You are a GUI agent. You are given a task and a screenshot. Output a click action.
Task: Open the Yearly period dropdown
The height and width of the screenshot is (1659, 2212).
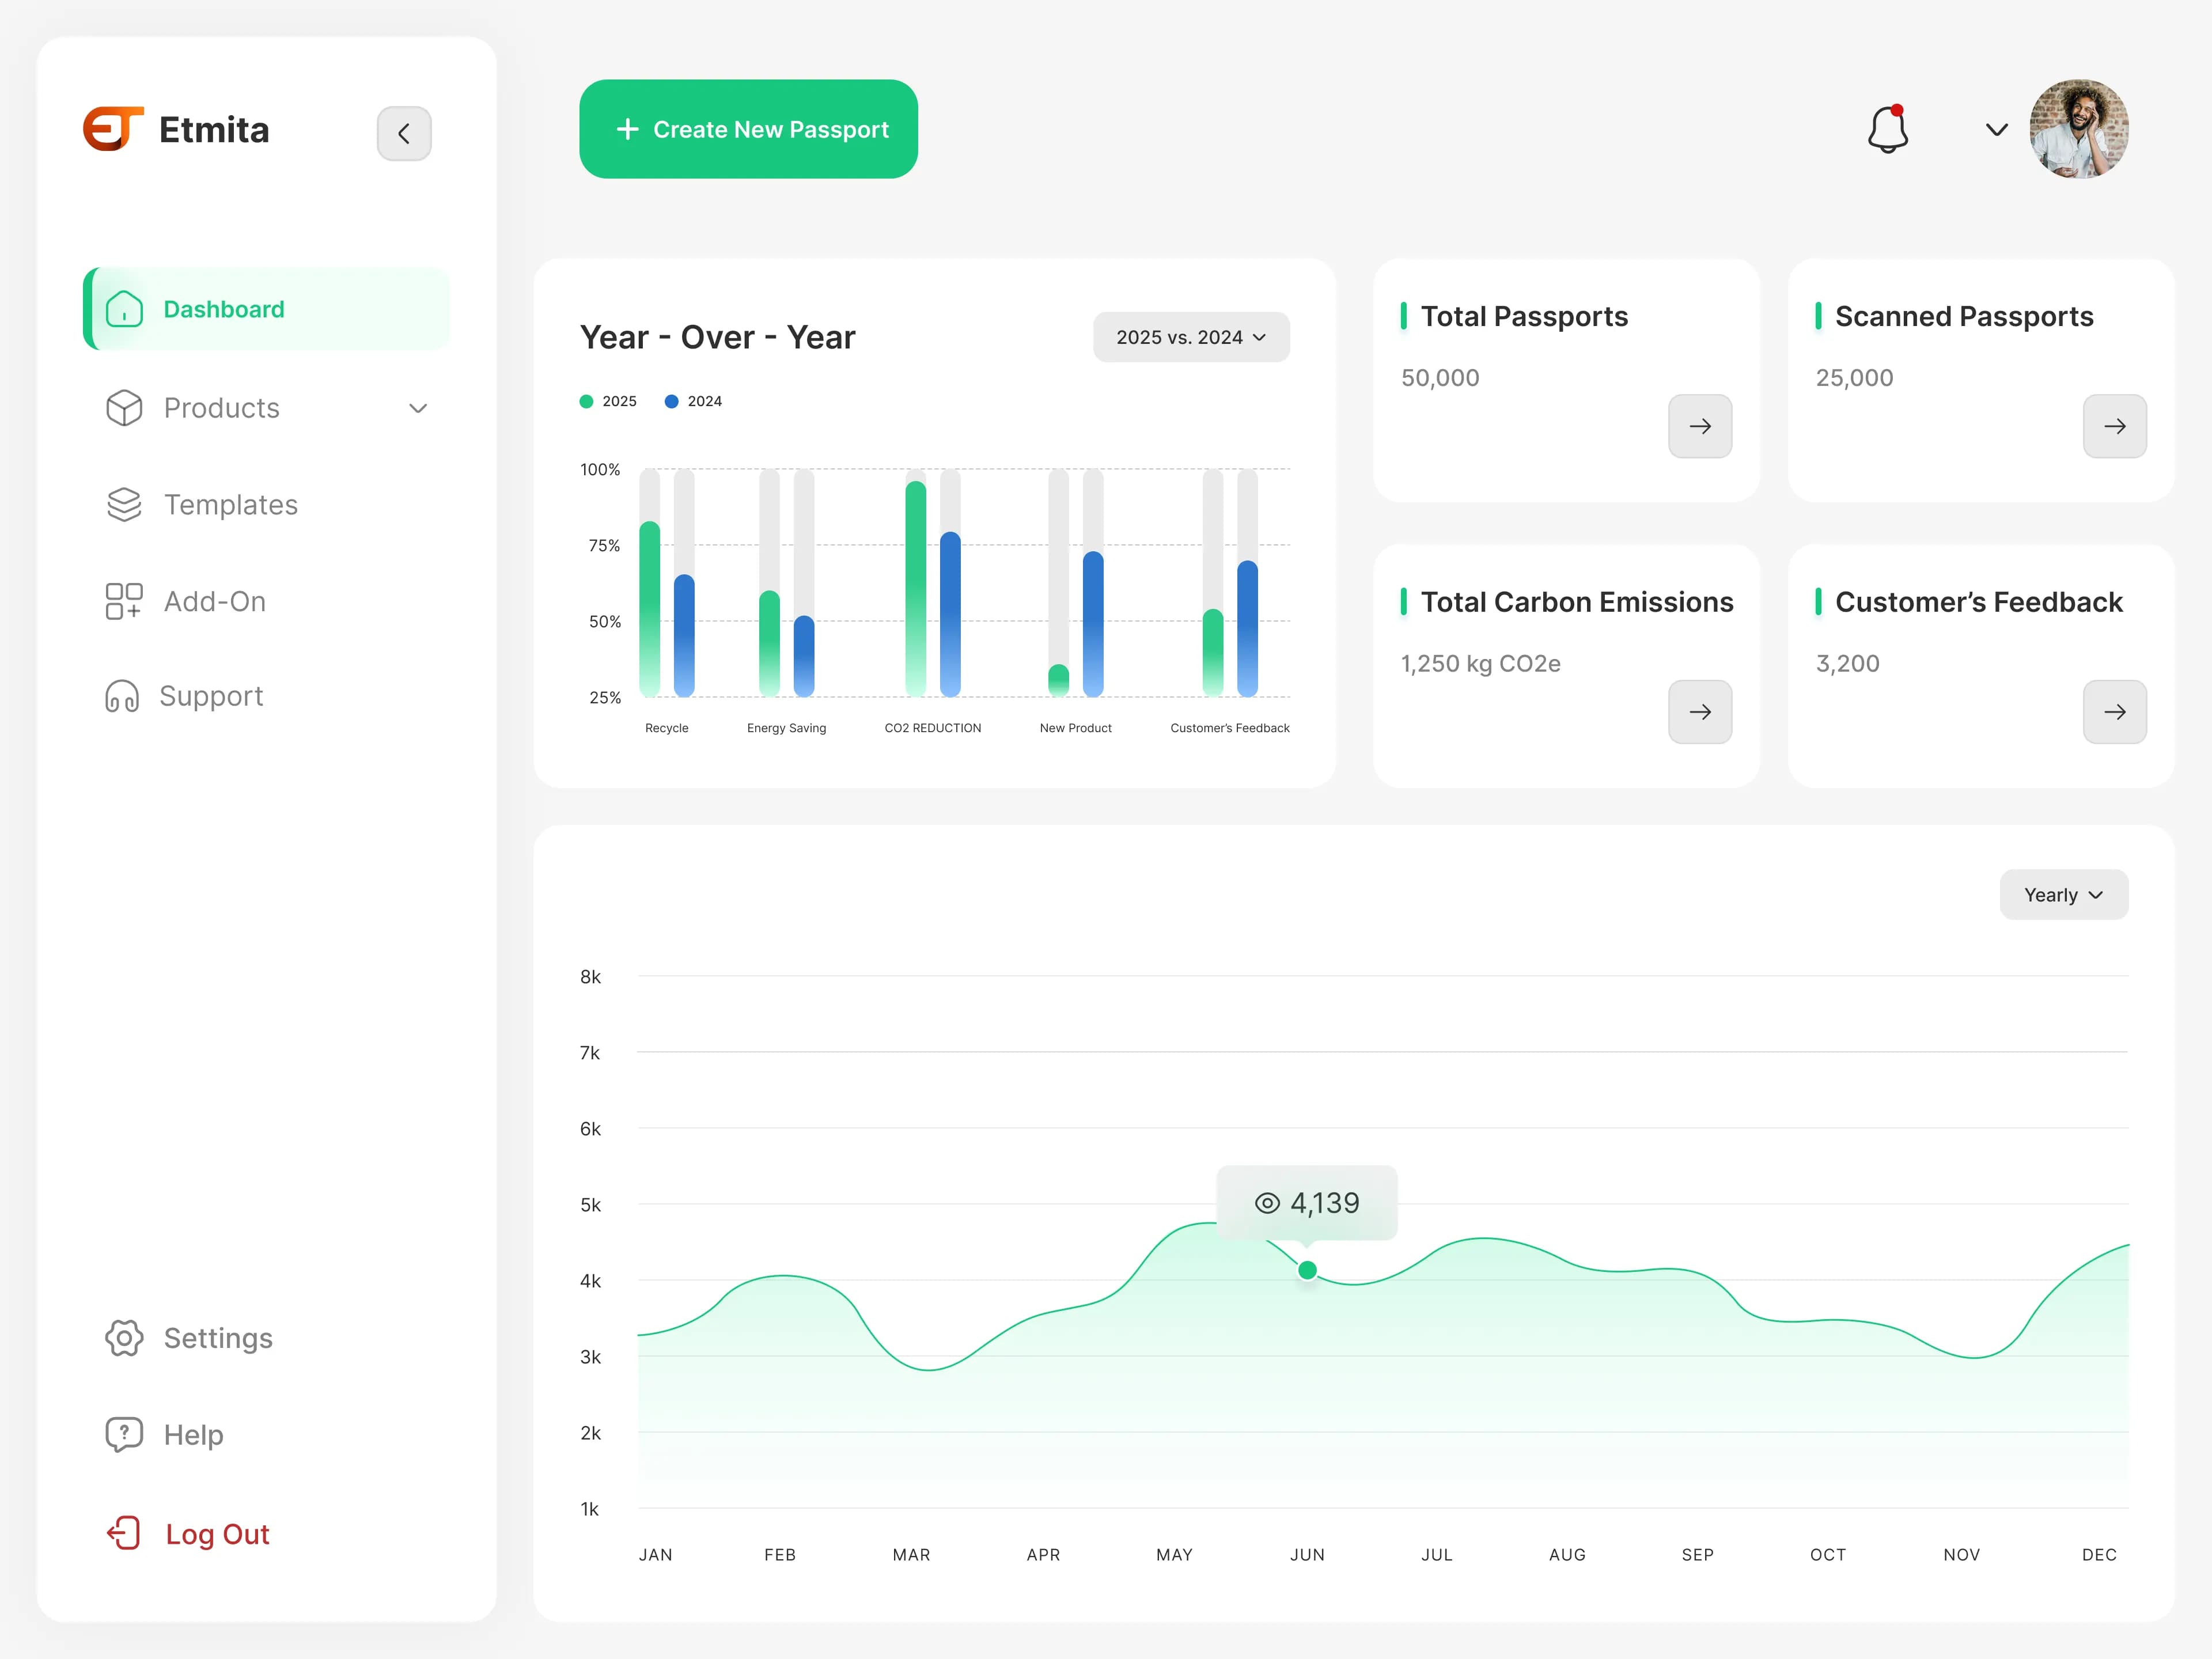[2064, 895]
